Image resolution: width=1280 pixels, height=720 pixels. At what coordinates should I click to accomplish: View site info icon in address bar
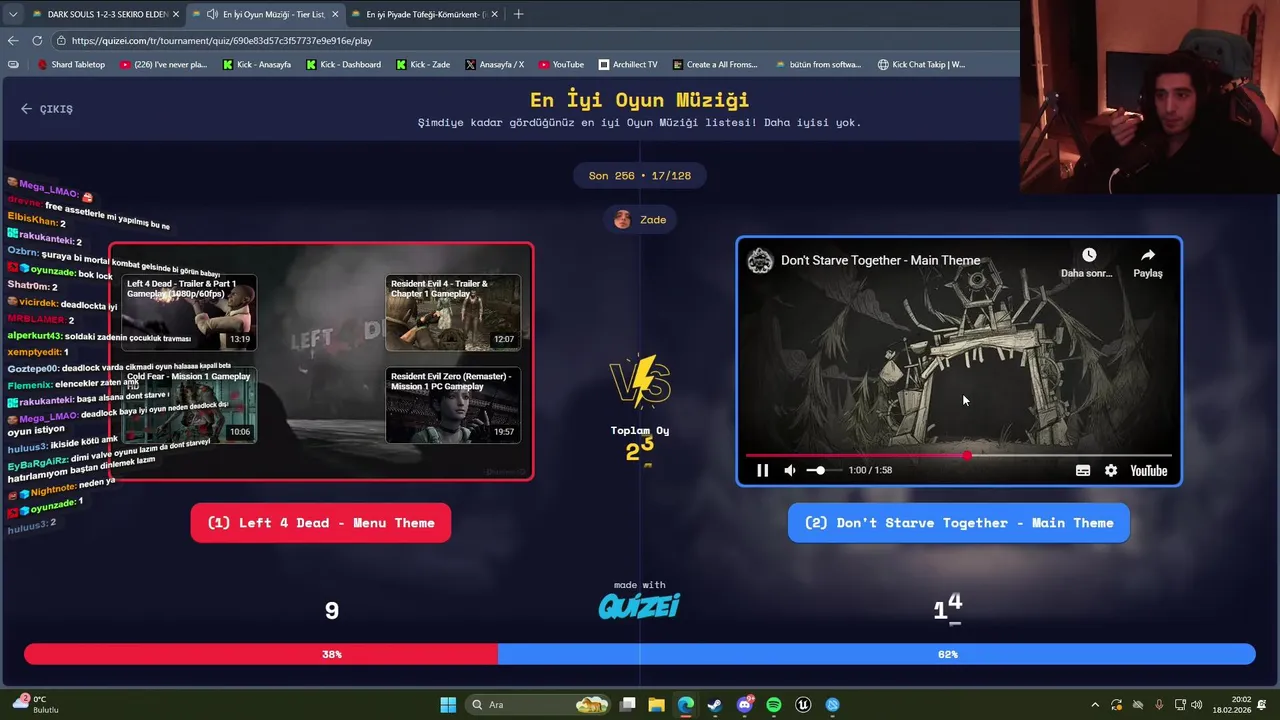coord(61,41)
